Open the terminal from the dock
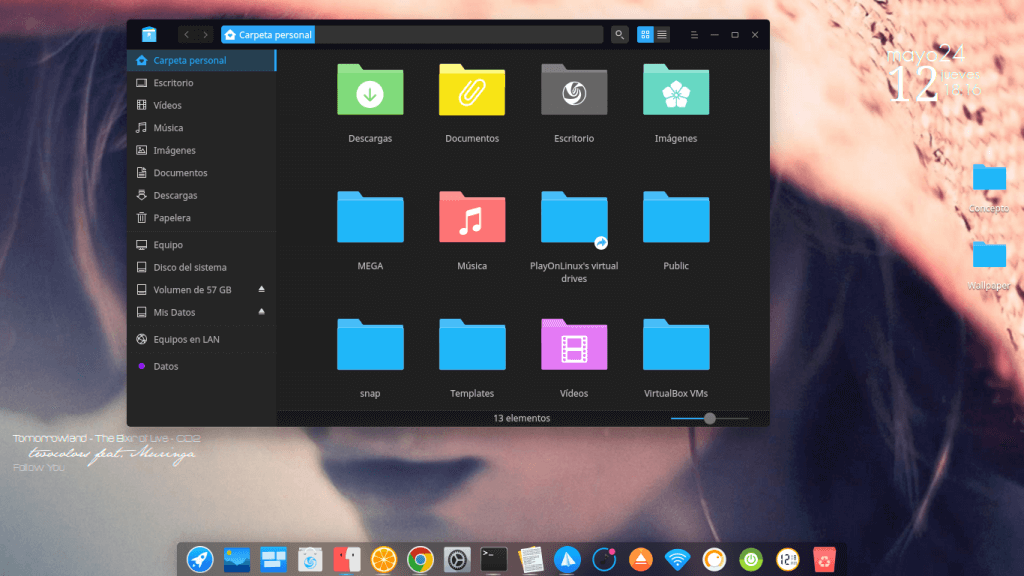The width and height of the screenshot is (1024, 576). click(493, 559)
